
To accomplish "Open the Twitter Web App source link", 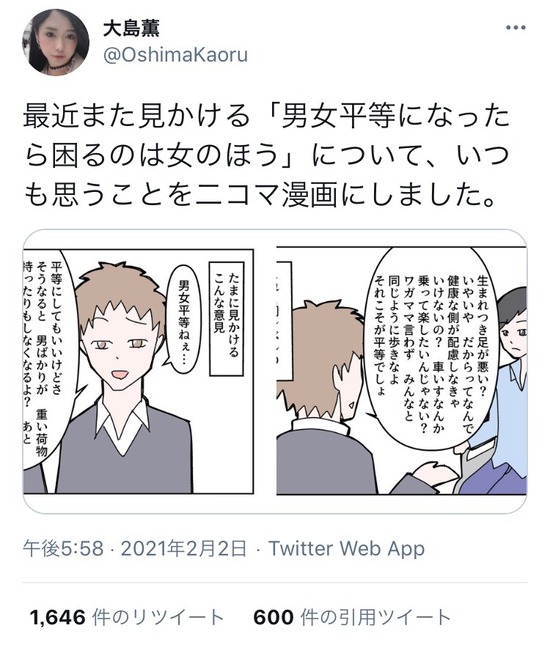I will [346, 548].
